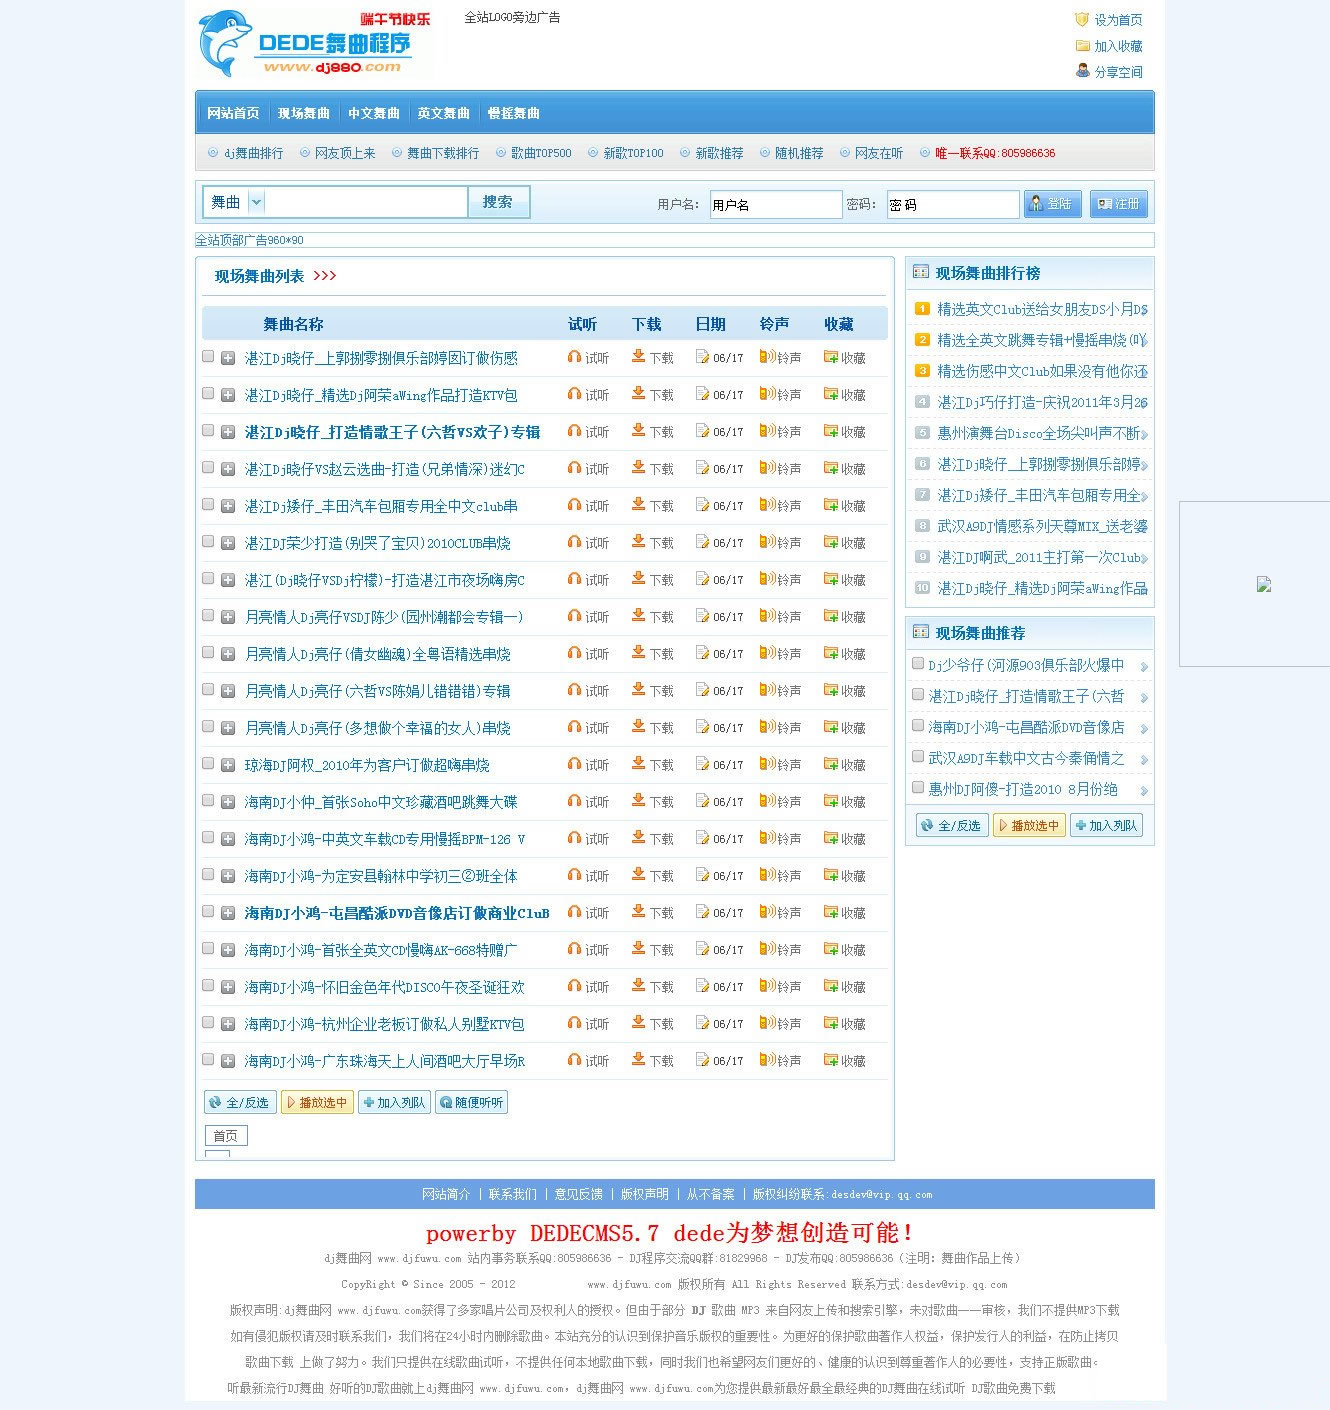The height and width of the screenshot is (1410, 1330).
Task: Open 网站首页 navigation tab
Action: (233, 113)
